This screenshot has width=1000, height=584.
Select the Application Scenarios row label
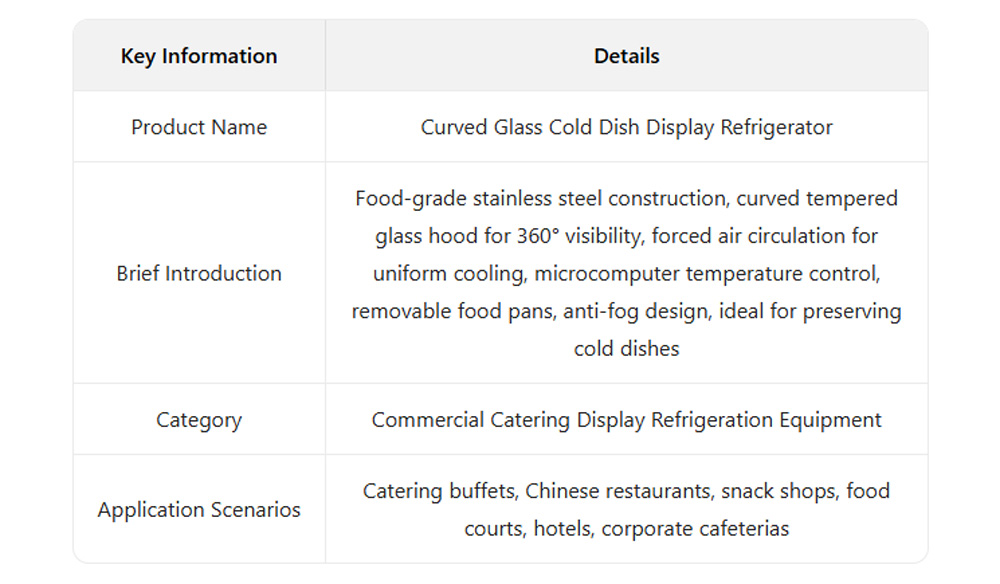199,509
